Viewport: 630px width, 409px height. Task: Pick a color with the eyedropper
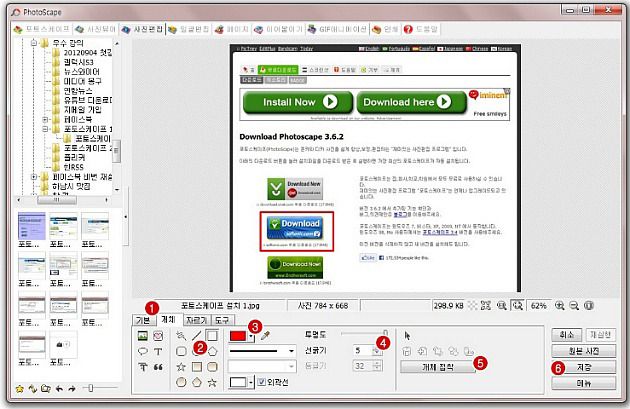[265, 336]
